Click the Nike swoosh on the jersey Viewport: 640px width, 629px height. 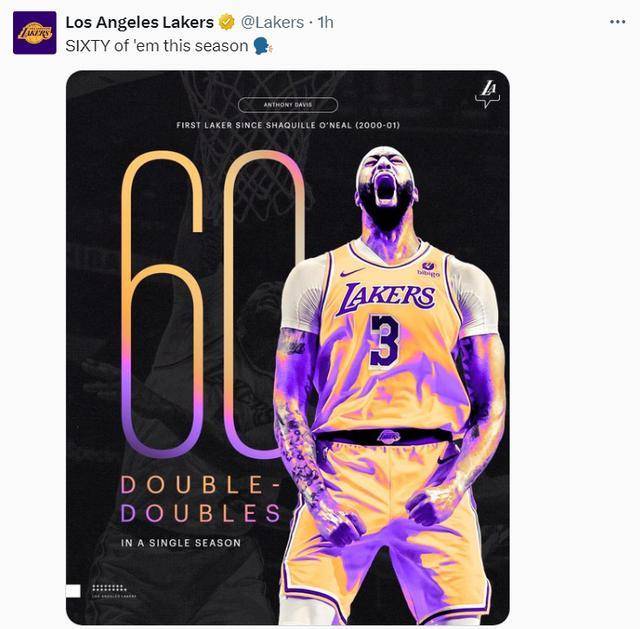[x=349, y=271]
